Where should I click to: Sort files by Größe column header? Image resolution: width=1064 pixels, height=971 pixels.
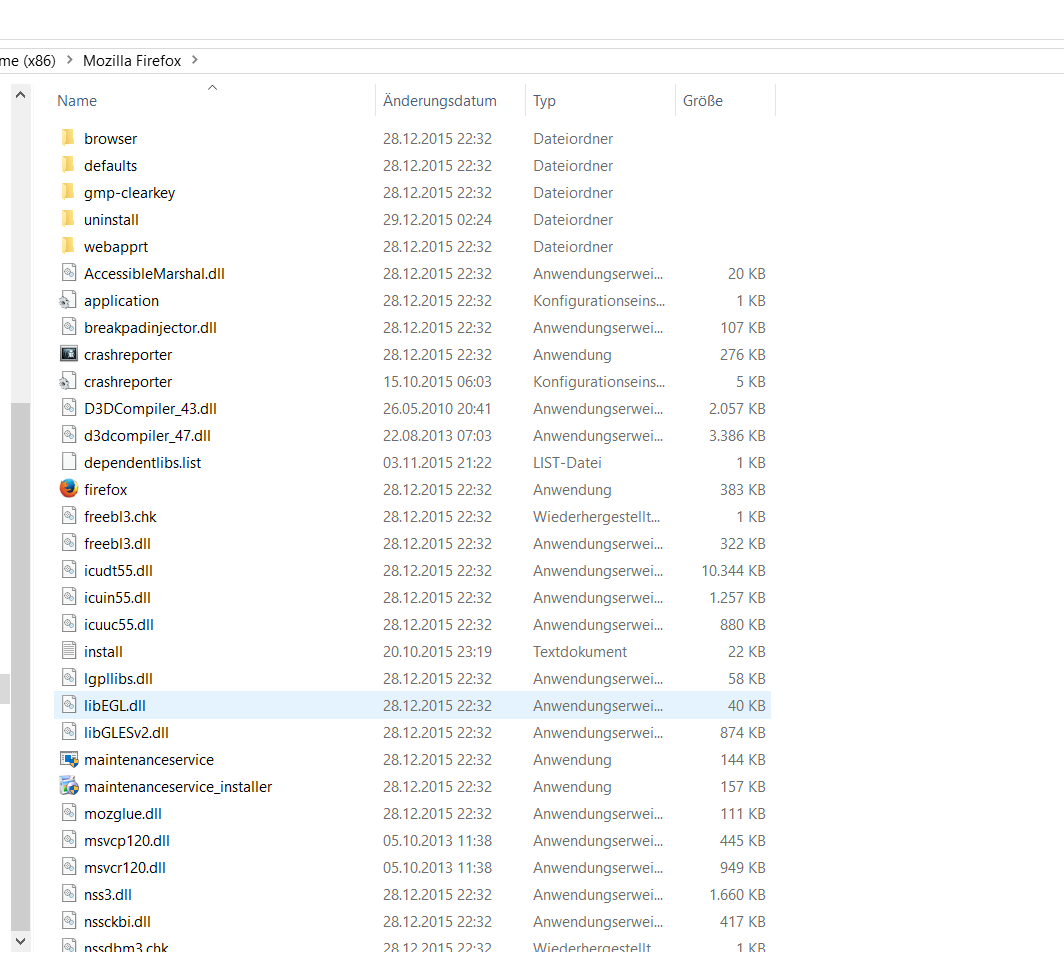pos(703,101)
